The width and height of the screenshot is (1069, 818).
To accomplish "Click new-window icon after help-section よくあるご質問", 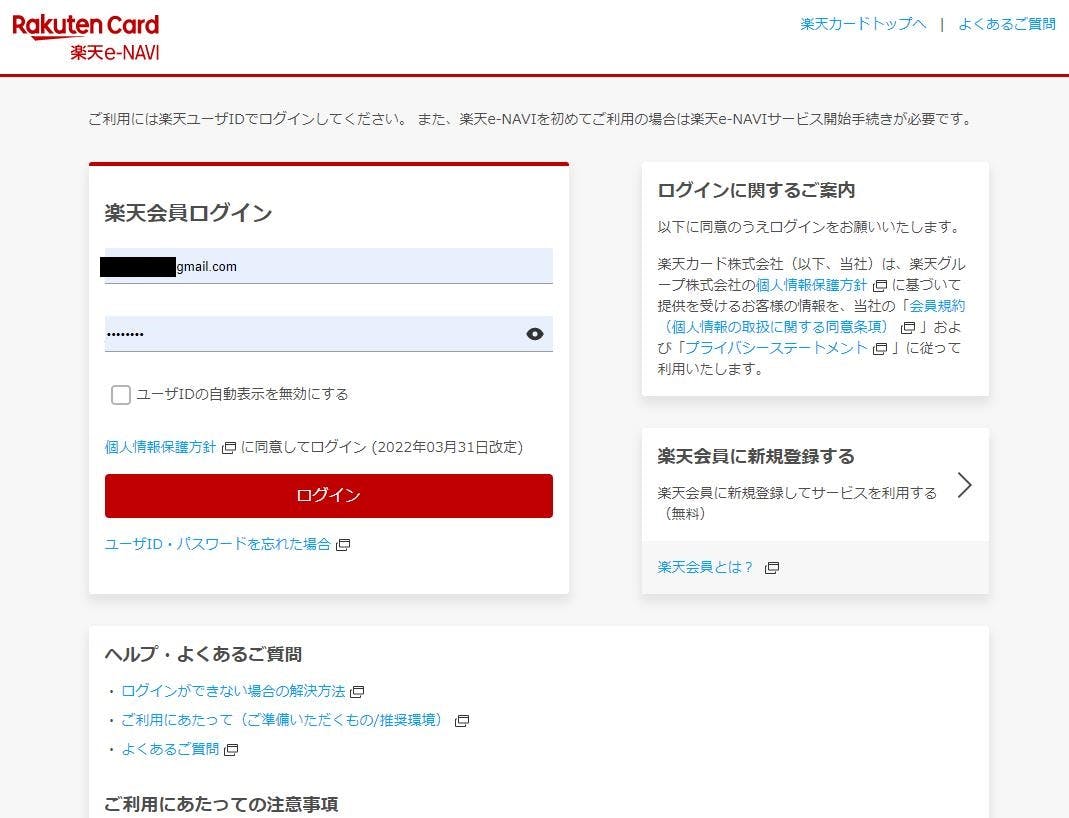I will [x=231, y=750].
